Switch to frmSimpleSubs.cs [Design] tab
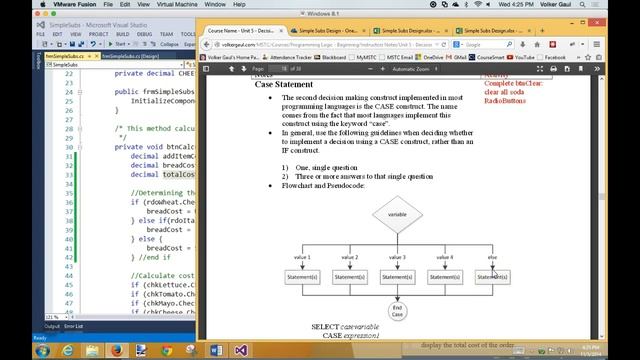This screenshot has height=360, width=640. [131, 56]
